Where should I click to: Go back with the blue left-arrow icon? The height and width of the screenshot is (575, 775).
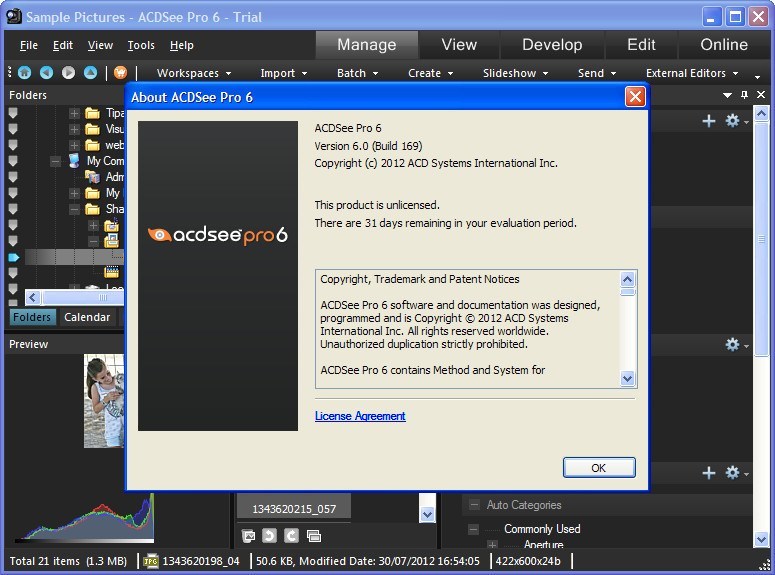(x=46, y=73)
